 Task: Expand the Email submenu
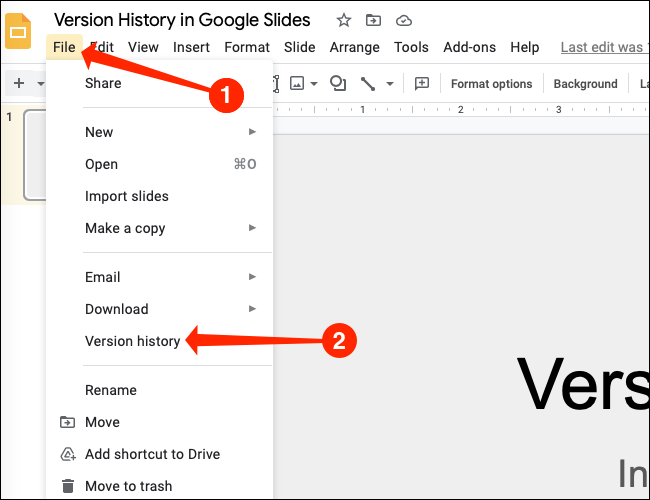click(x=160, y=277)
